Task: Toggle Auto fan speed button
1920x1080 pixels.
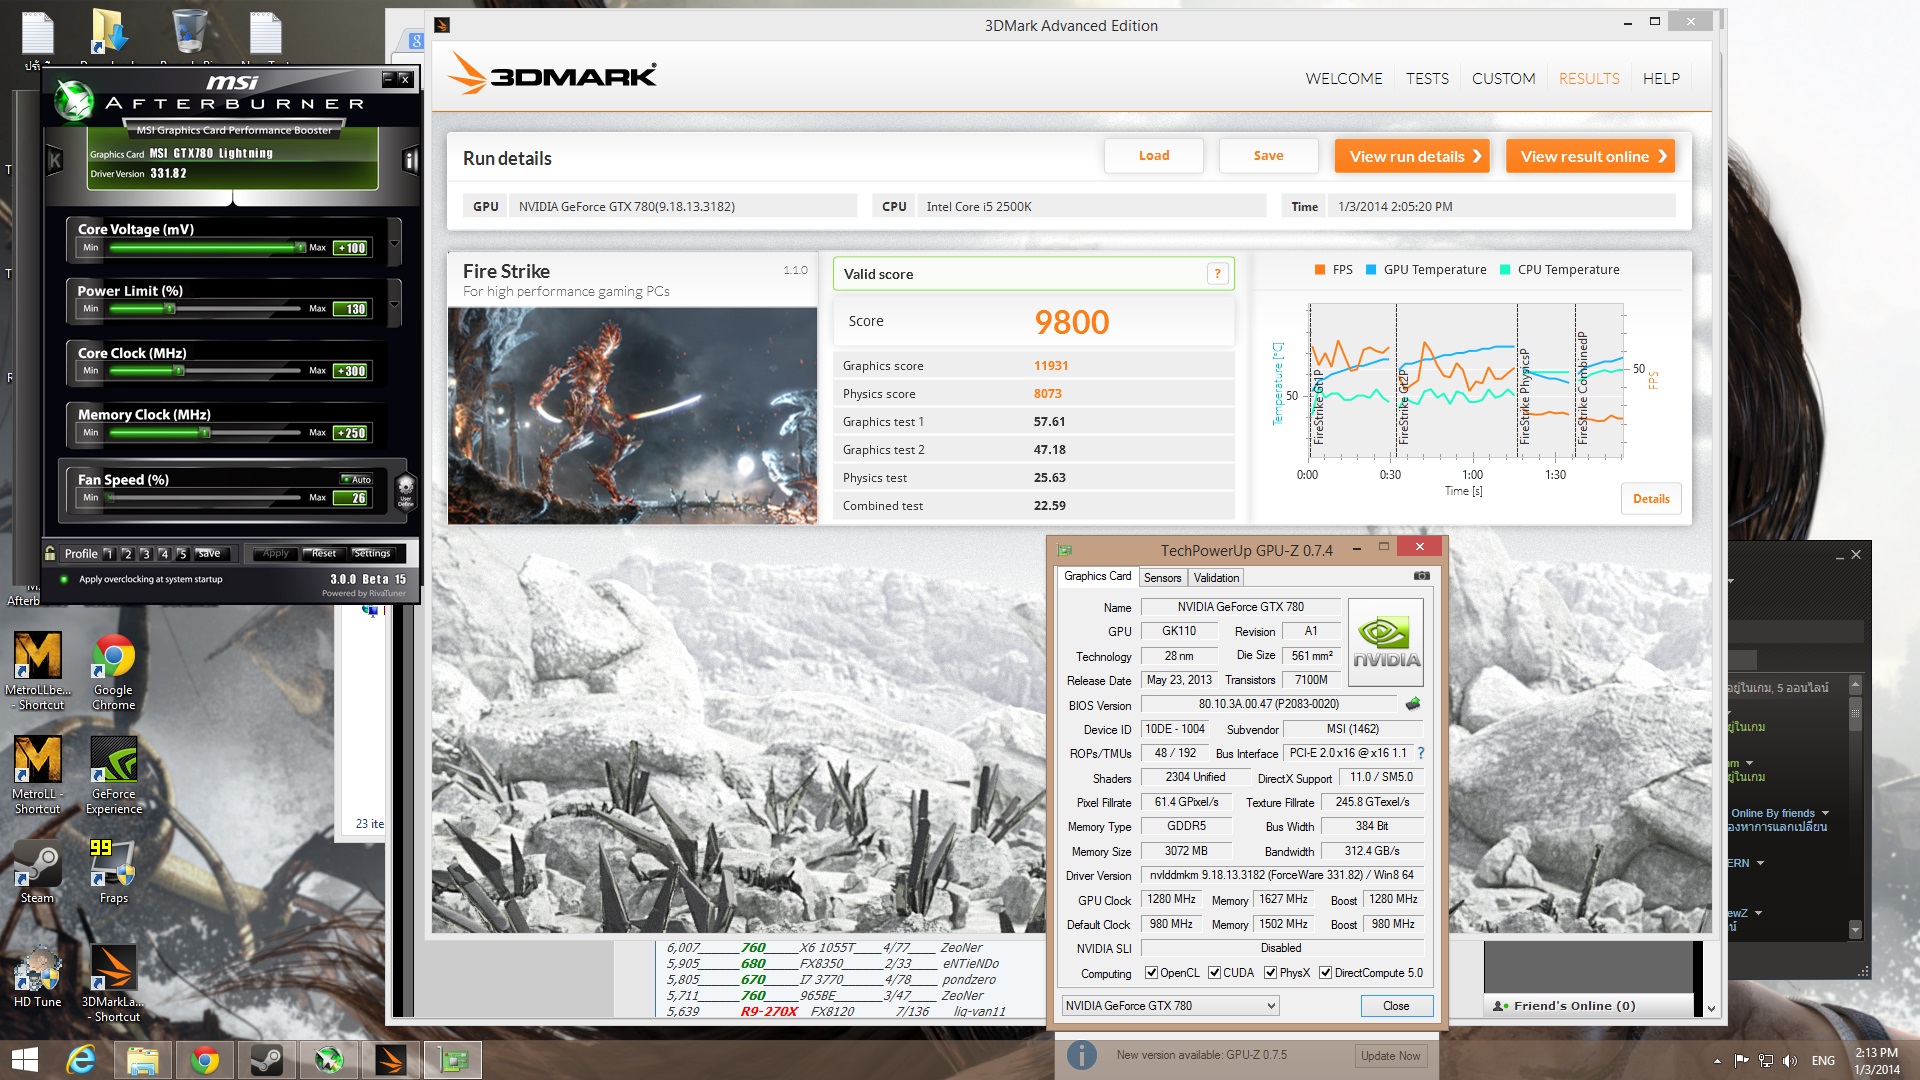Action: pyautogui.click(x=357, y=480)
